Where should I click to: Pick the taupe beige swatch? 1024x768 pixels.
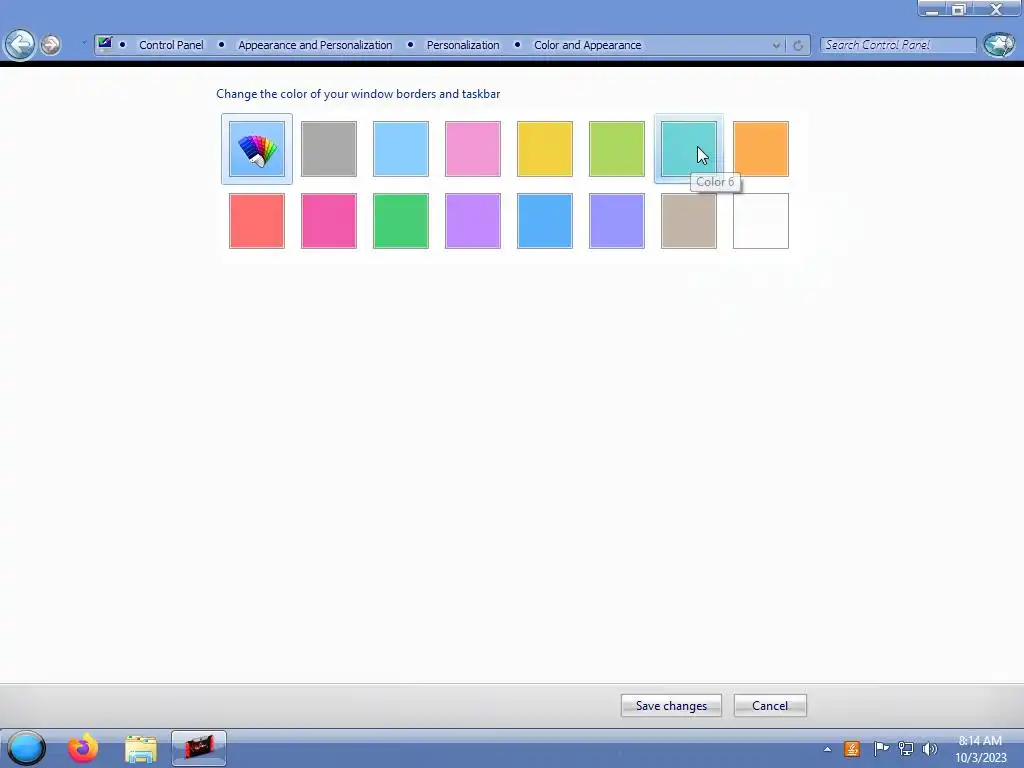point(688,221)
